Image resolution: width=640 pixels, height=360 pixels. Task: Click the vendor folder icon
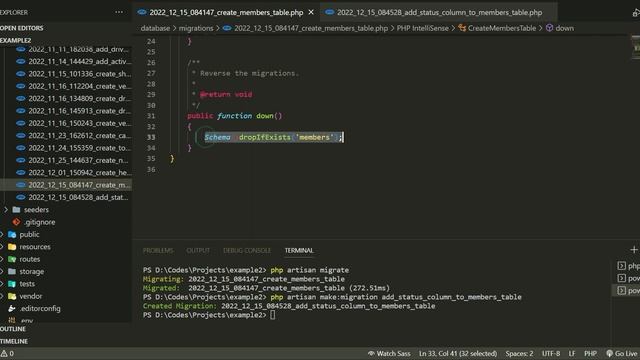tap(12, 296)
